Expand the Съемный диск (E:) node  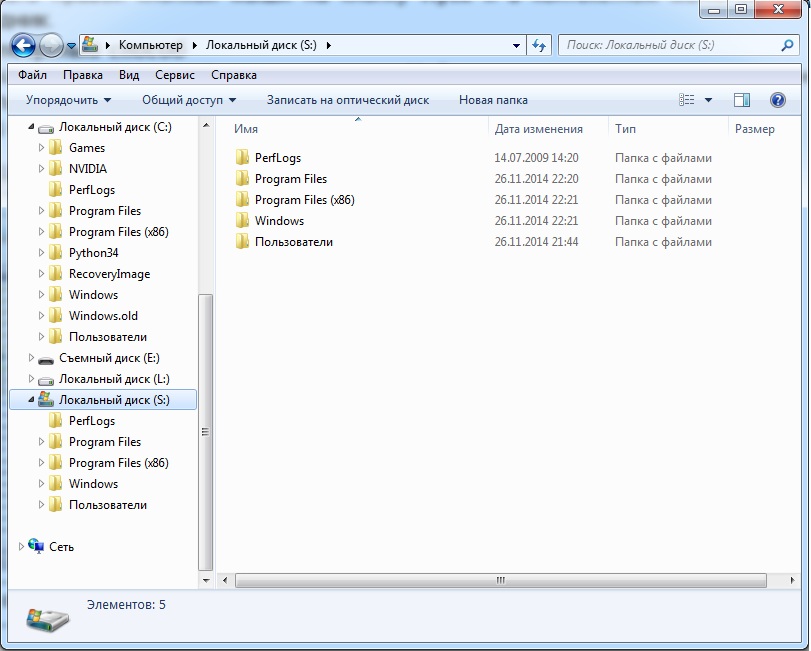click(x=31, y=358)
